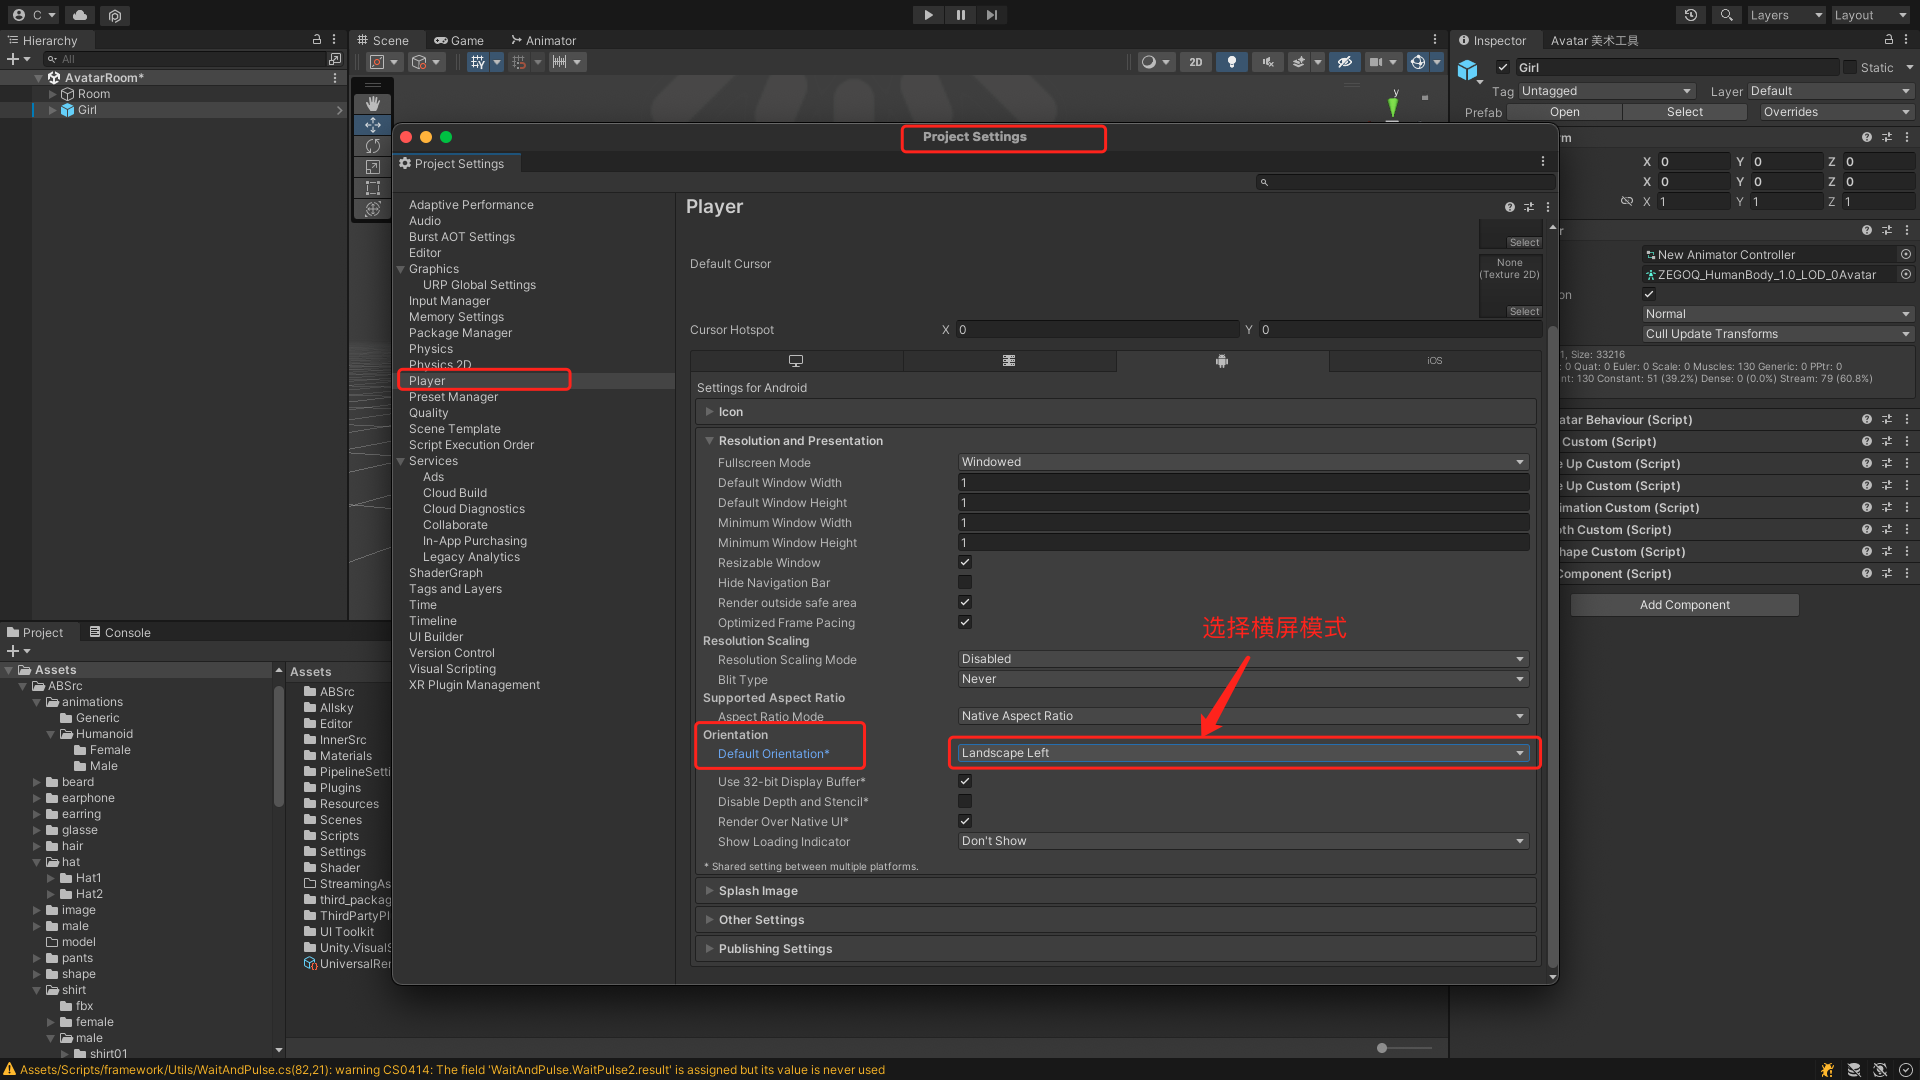The height and width of the screenshot is (1080, 1920).
Task: Select the Rotate tool
Action: pos(373,146)
